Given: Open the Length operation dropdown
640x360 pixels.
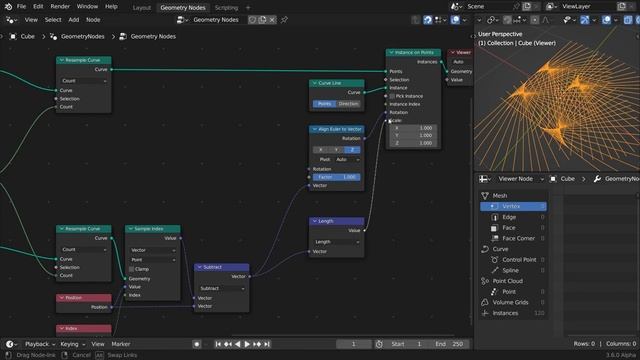Looking at the screenshot, I should pos(337,242).
